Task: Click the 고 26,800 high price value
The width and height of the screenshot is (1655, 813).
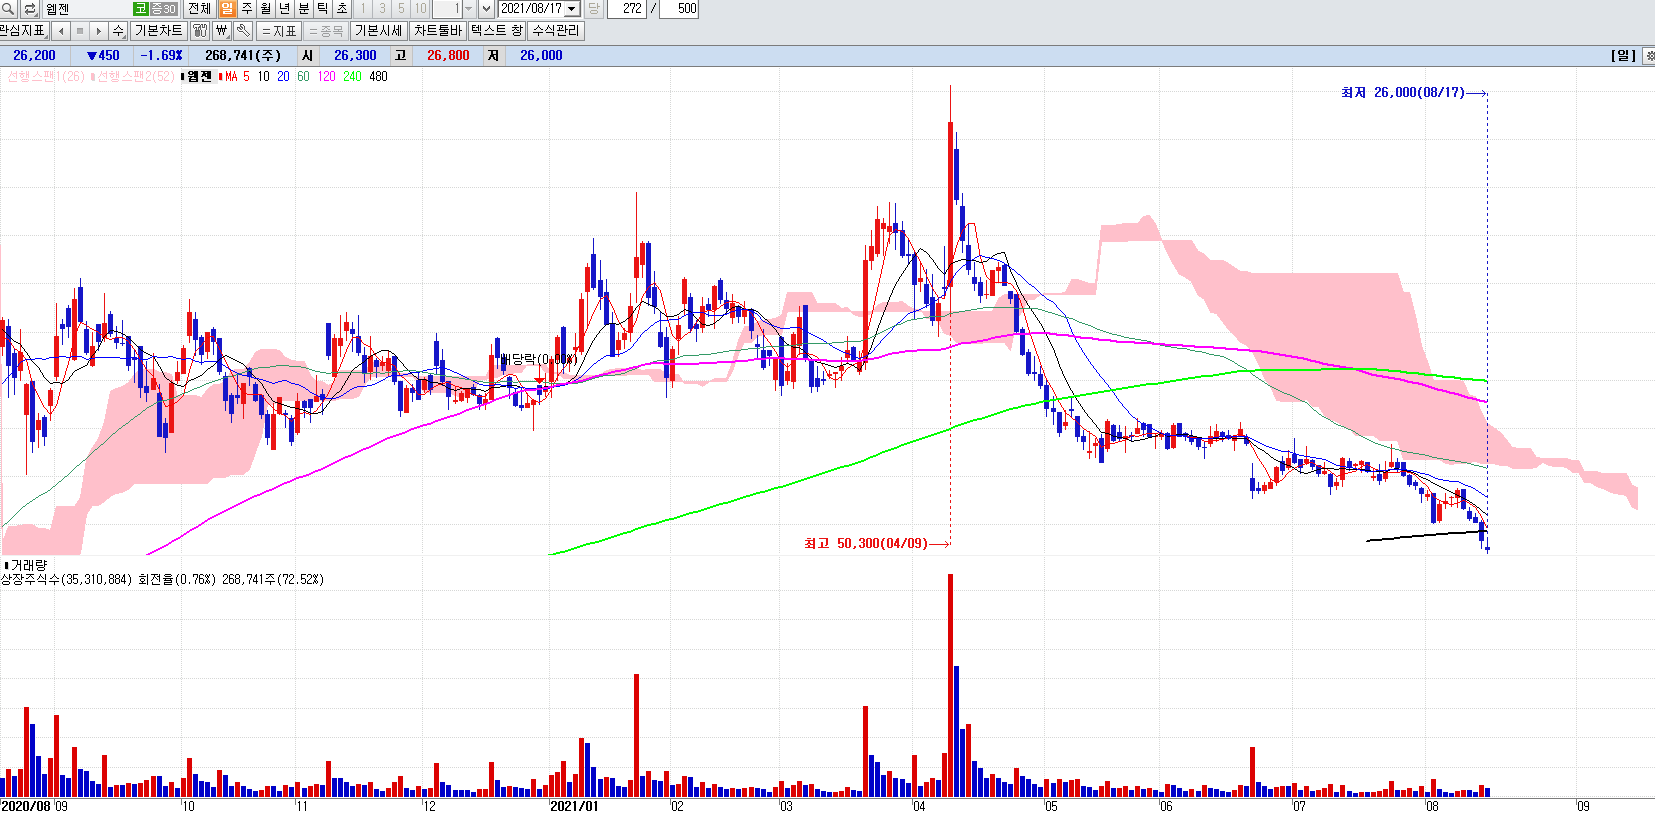Action: click(448, 55)
